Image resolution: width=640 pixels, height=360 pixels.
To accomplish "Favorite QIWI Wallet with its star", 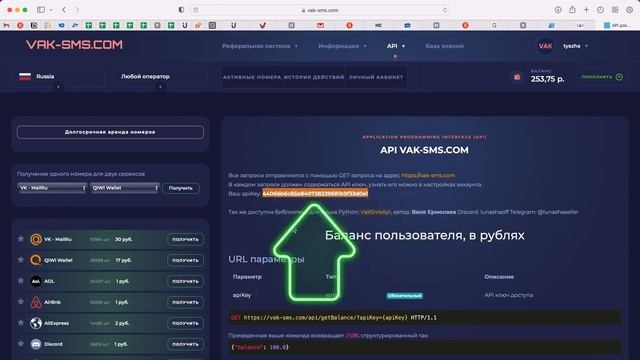I will (21, 260).
